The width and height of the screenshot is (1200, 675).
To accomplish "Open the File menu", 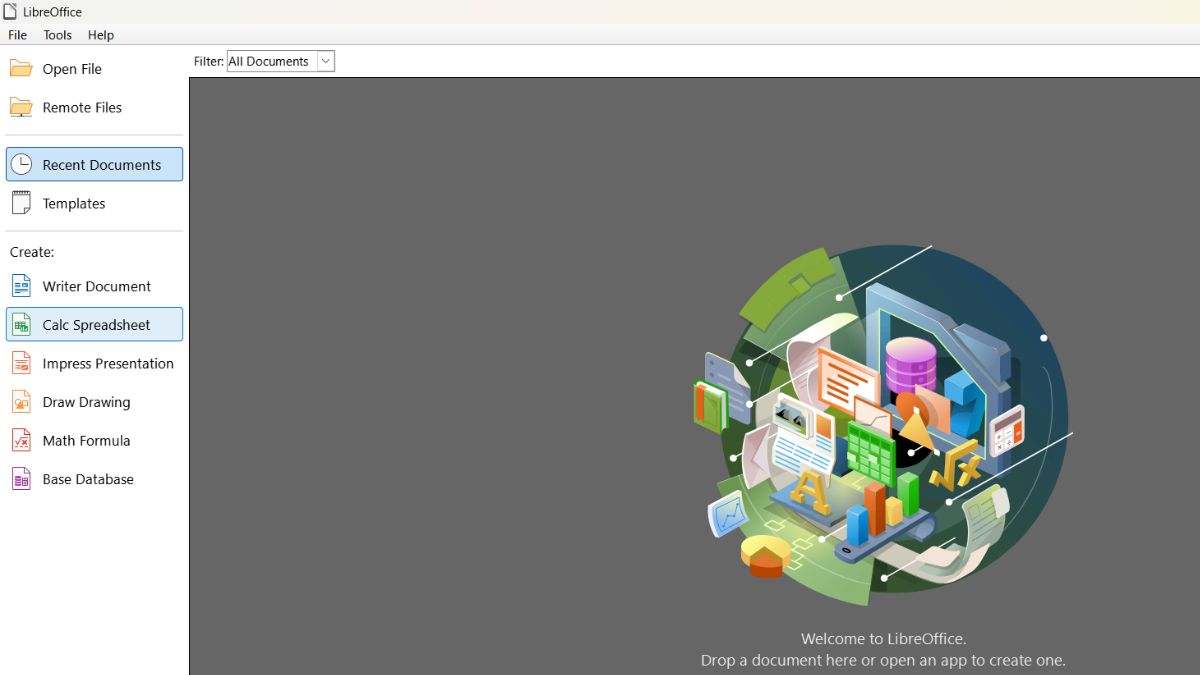I will pos(18,35).
